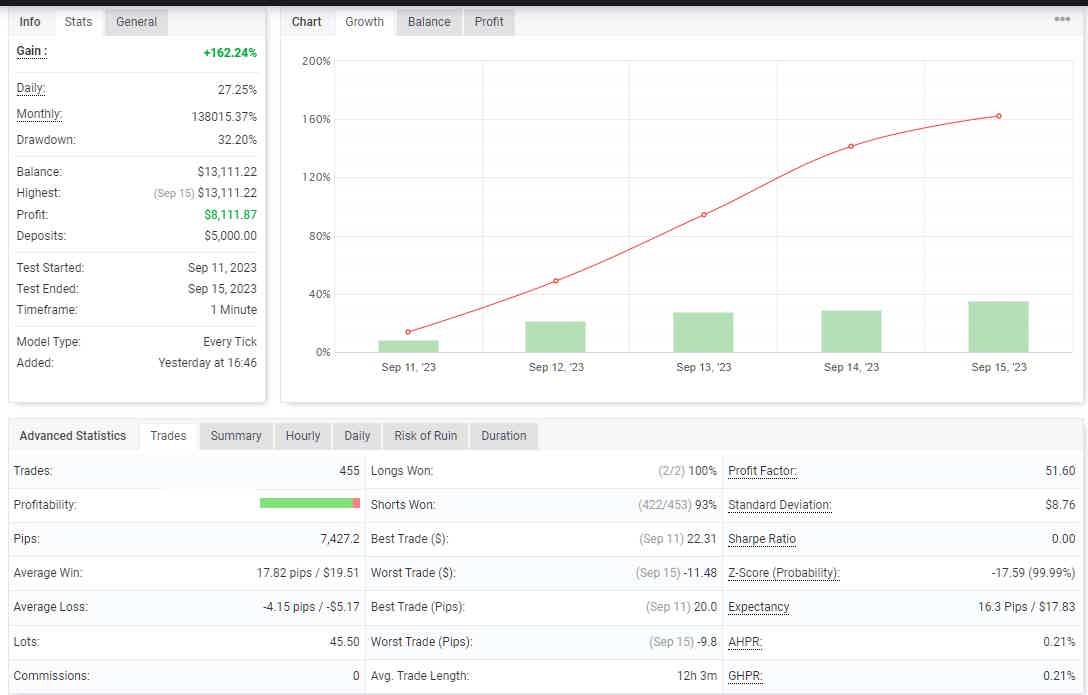Click the 17.82 pips / $19.51 average win

(308, 573)
